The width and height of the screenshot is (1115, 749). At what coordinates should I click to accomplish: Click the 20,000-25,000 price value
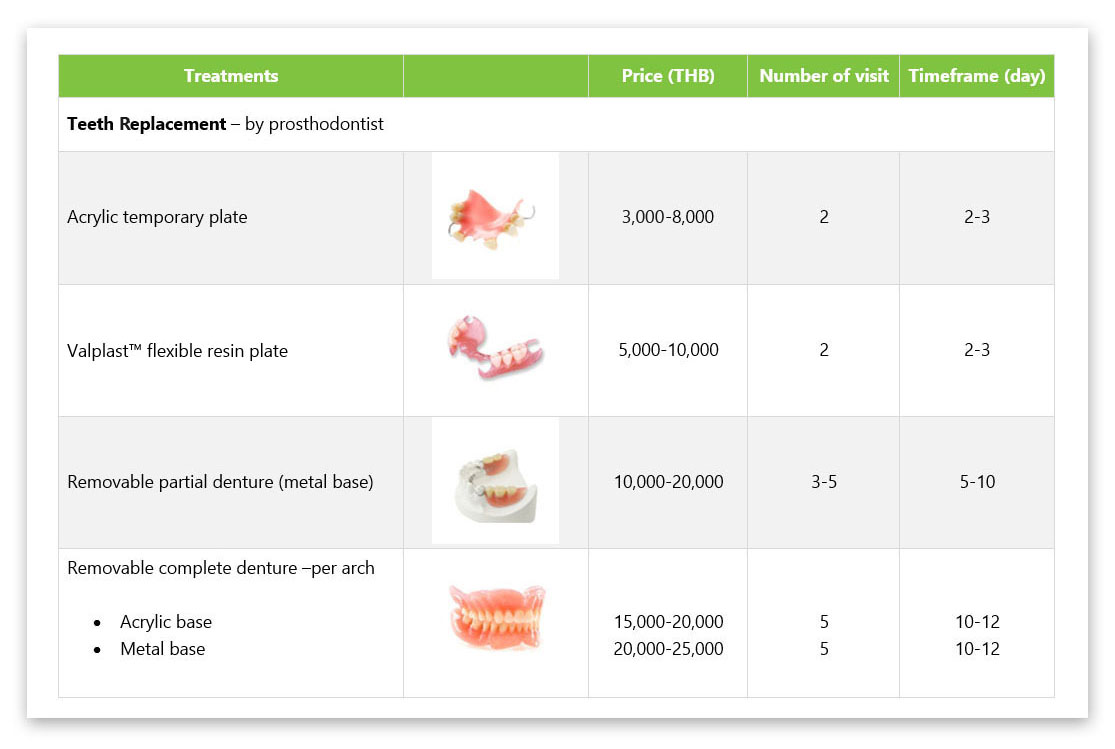pyautogui.click(x=668, y=649)
